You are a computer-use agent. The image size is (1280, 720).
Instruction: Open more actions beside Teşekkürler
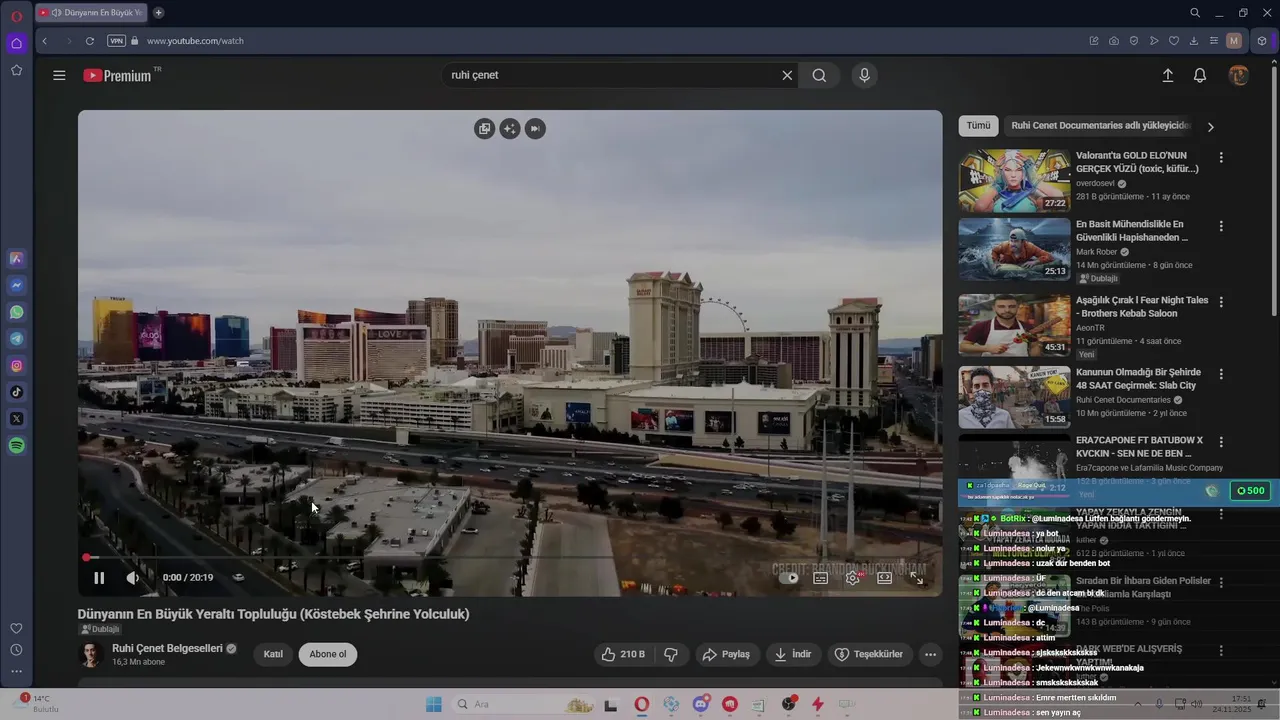pyautogui.click(x=930, y=654)
